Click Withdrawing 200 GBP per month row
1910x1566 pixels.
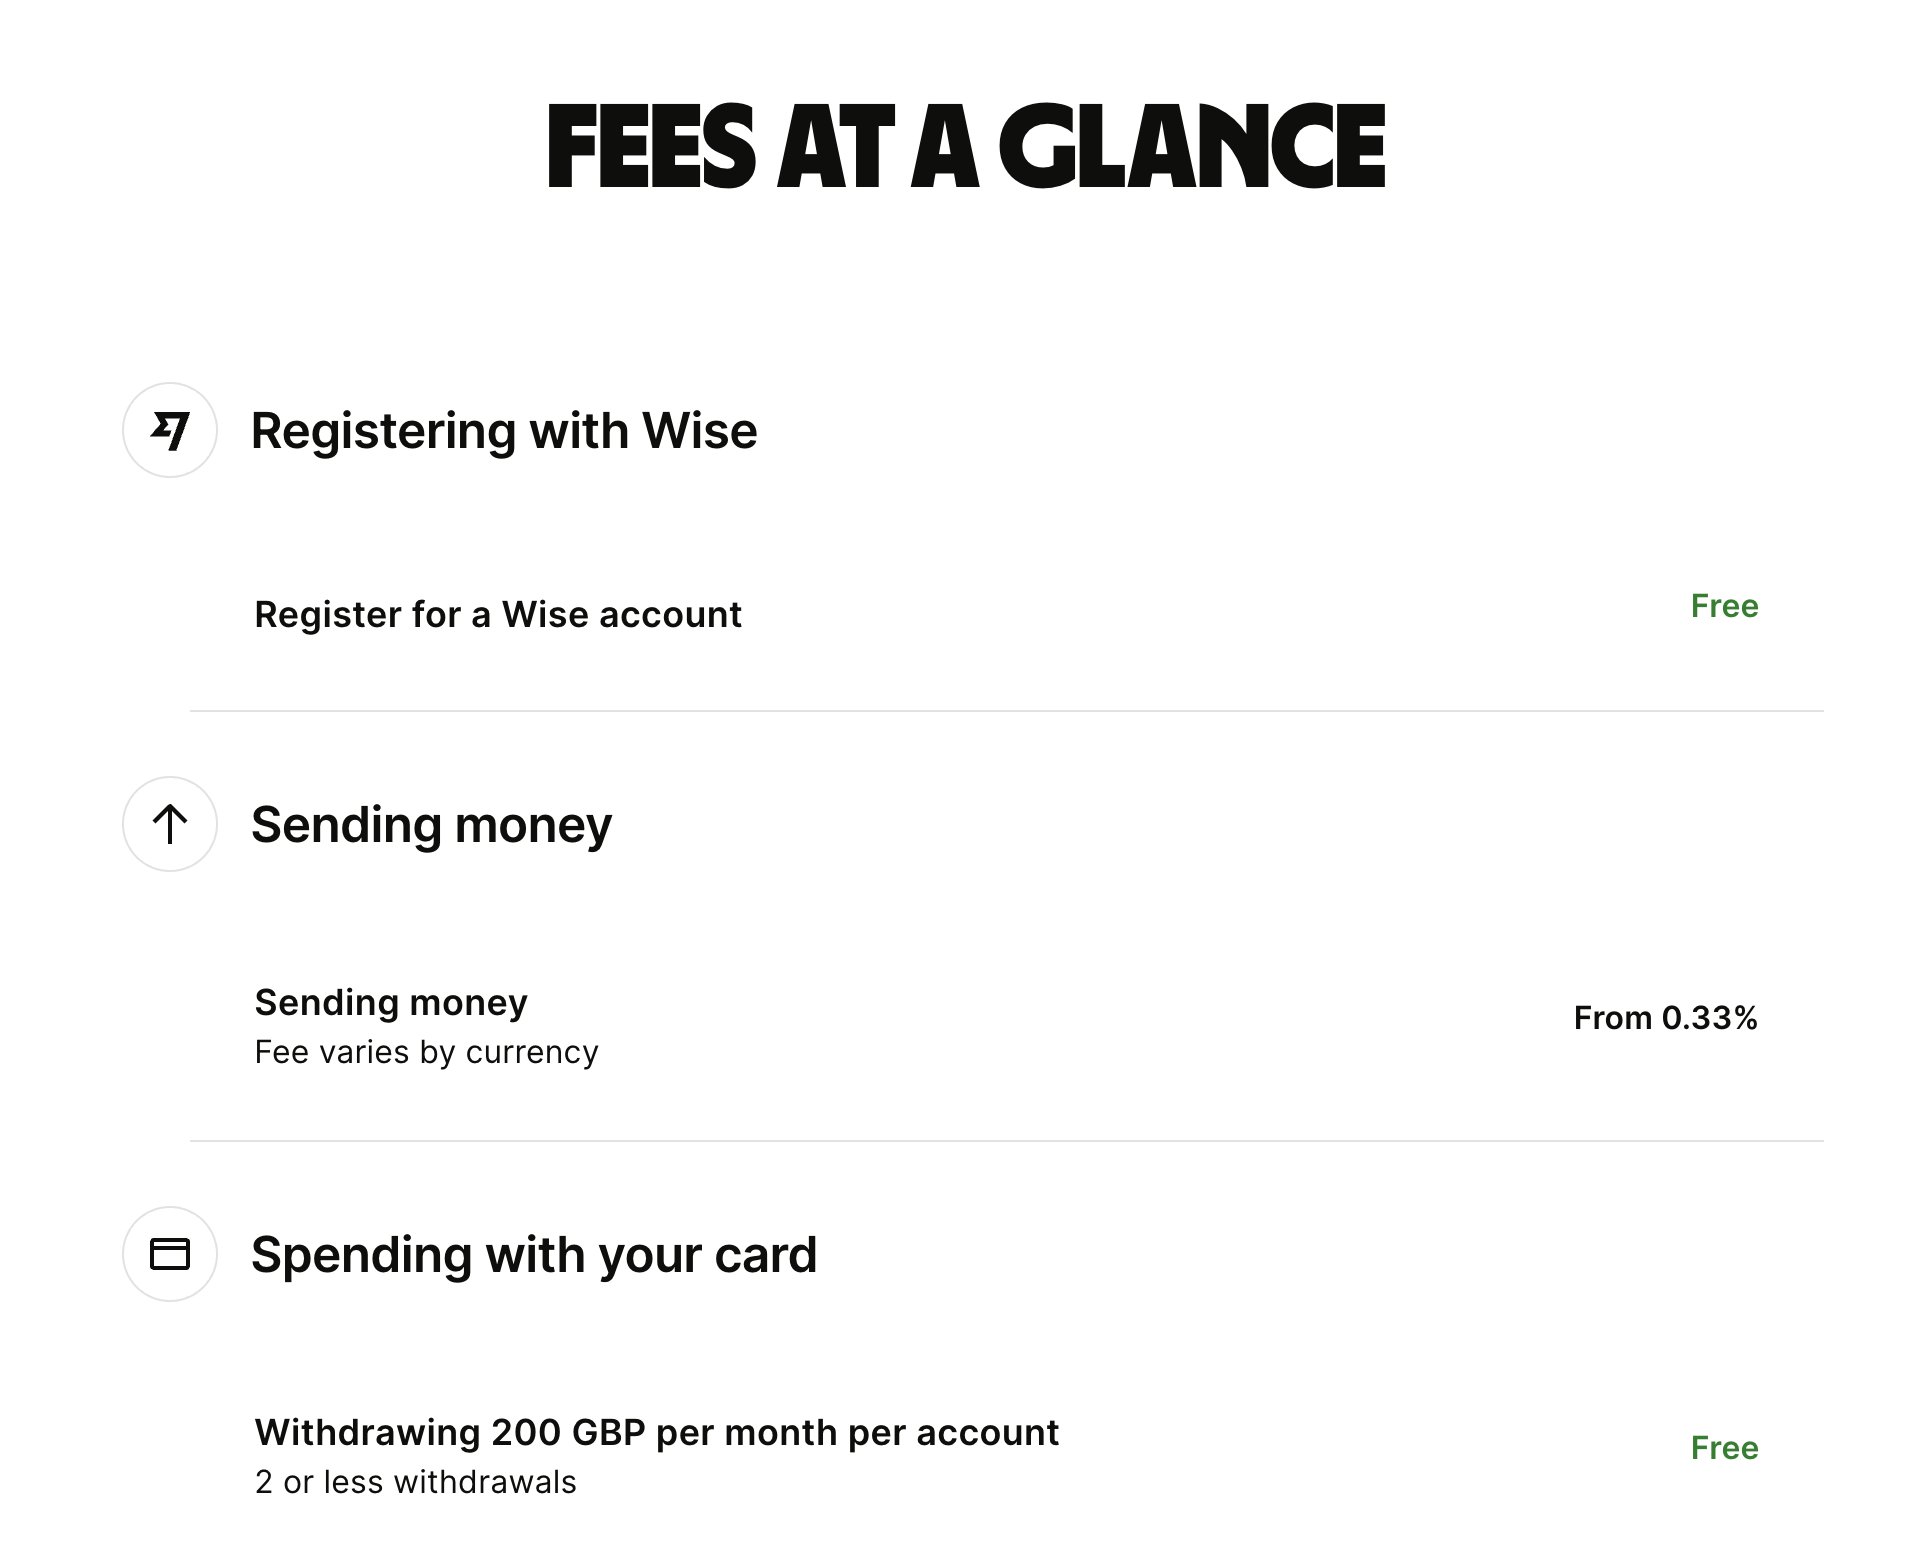[x=1007, y=1456]
